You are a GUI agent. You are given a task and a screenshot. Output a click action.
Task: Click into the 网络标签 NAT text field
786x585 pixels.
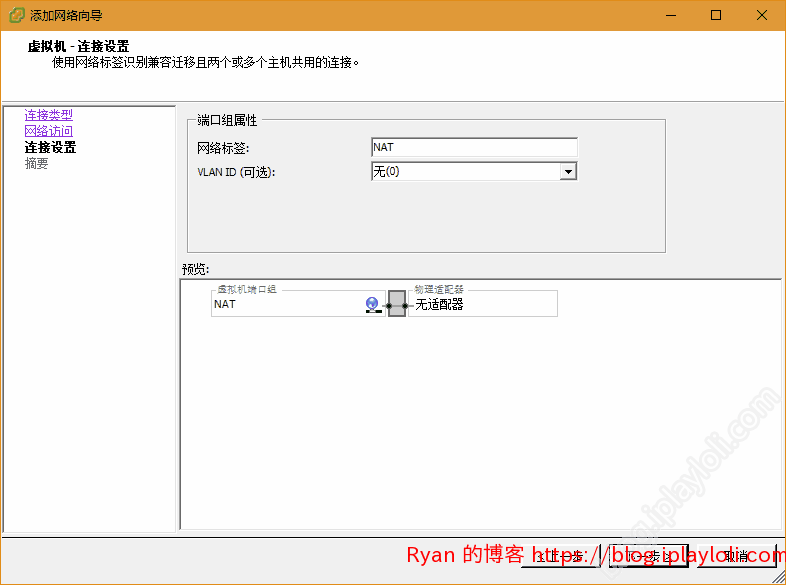click(x=474, y=147)
